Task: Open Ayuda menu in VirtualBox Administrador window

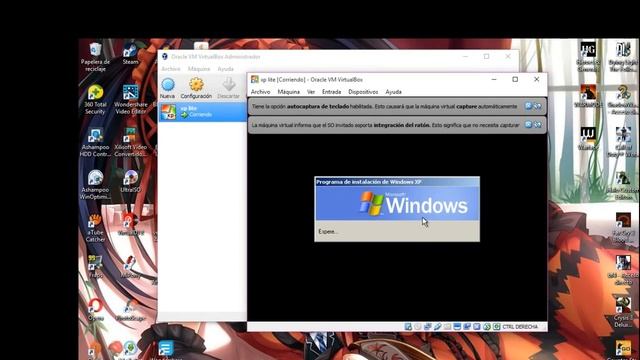Action: (x=225, y=69)
